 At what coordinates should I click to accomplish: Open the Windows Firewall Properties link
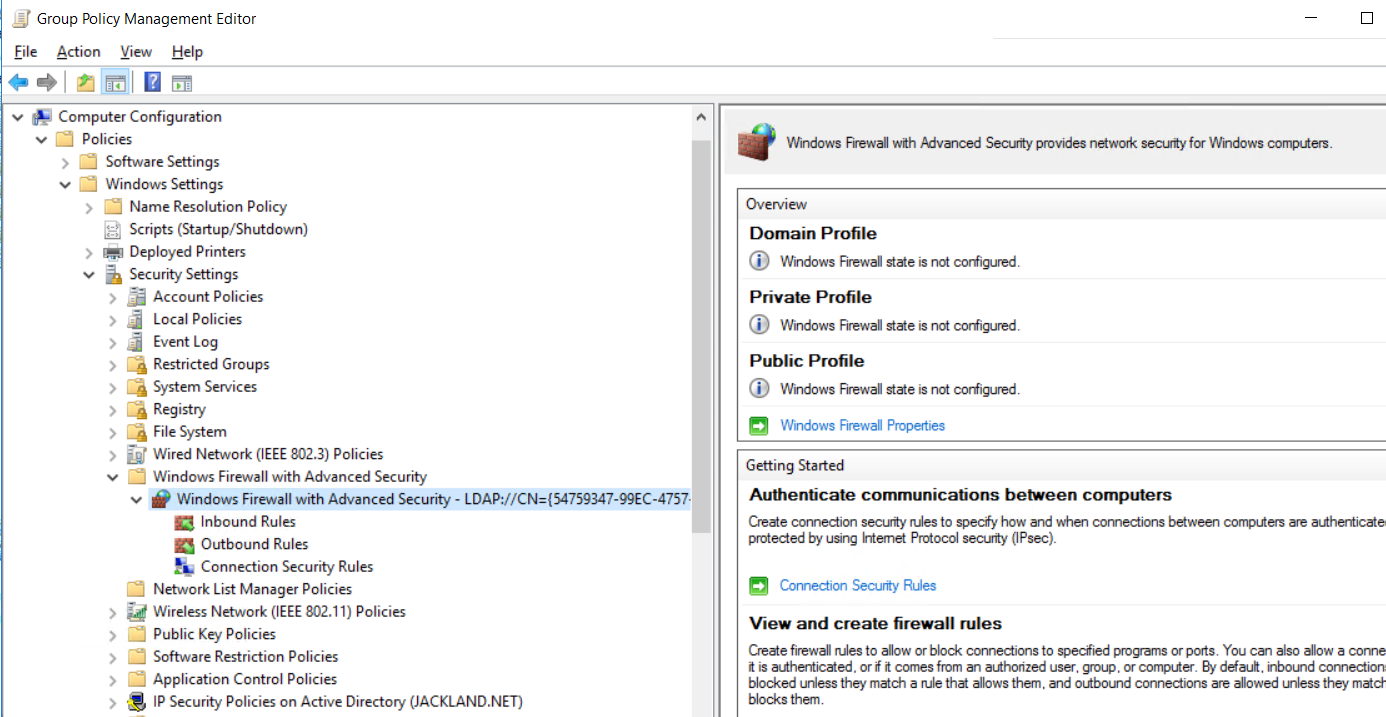click(x=862, y=426)
